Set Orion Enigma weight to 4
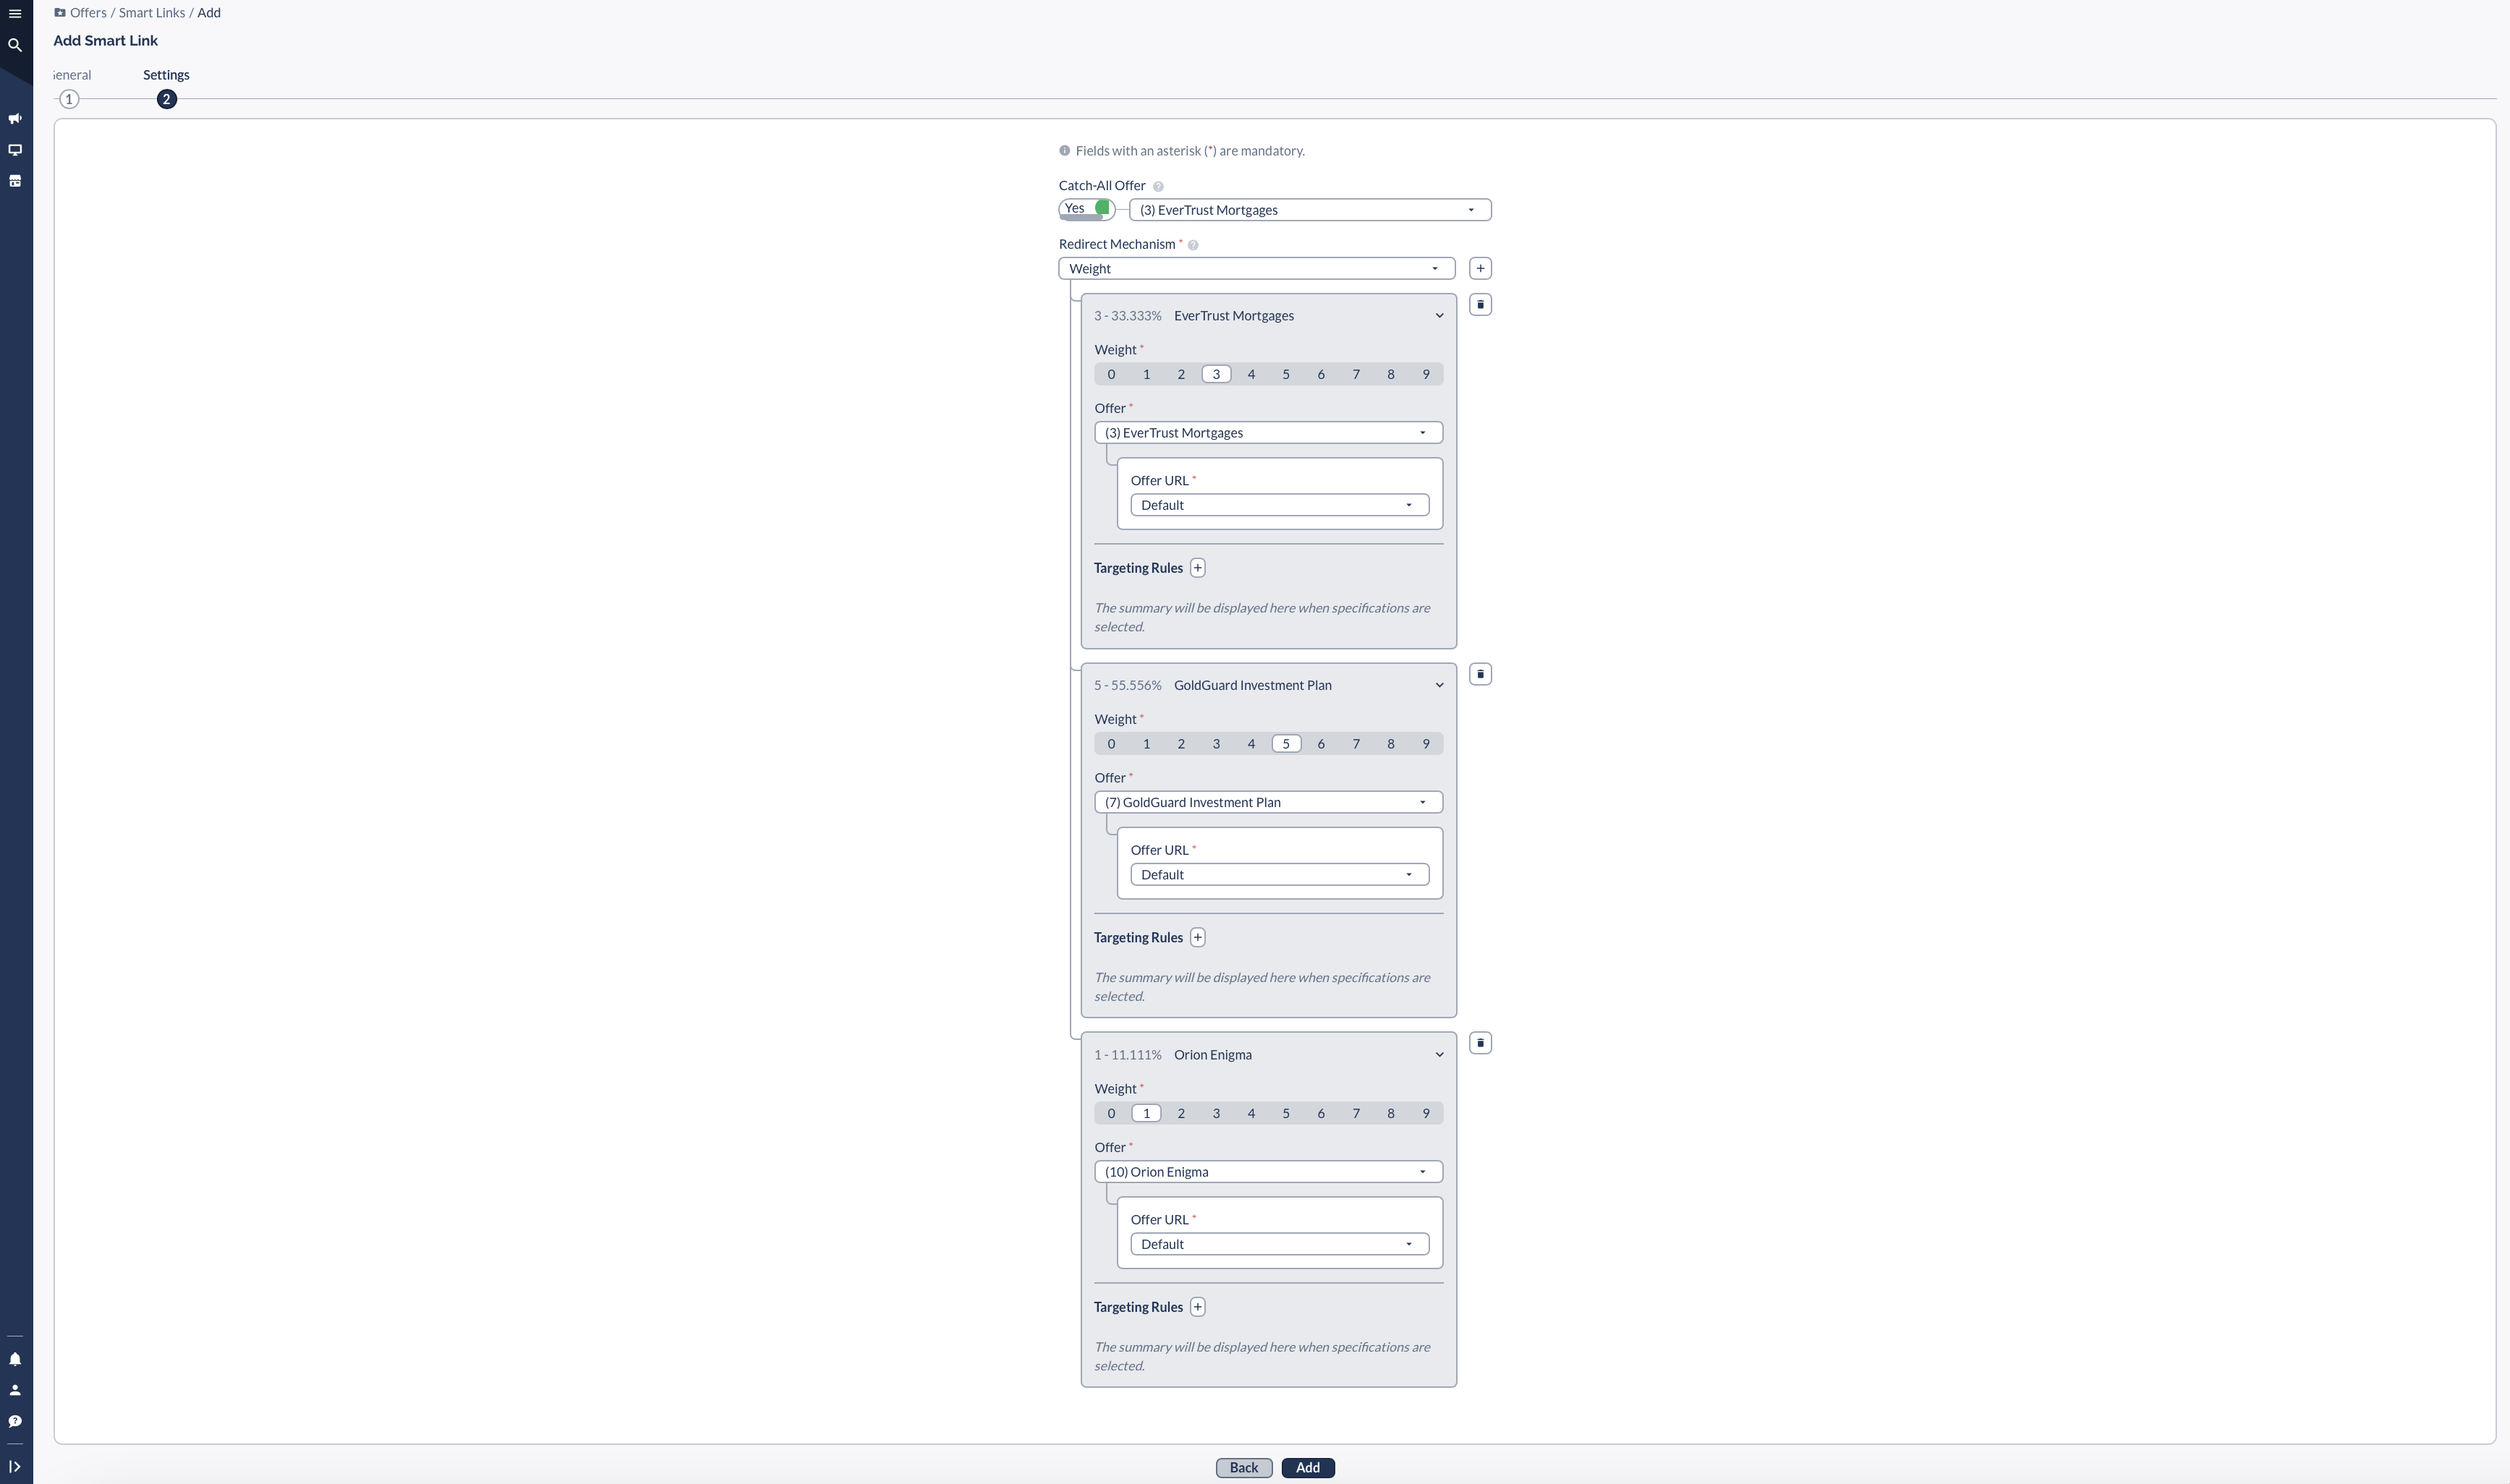The height and width of the screenshot is (1484, 2510). pyautogui.click(x=1251, y=1113)
